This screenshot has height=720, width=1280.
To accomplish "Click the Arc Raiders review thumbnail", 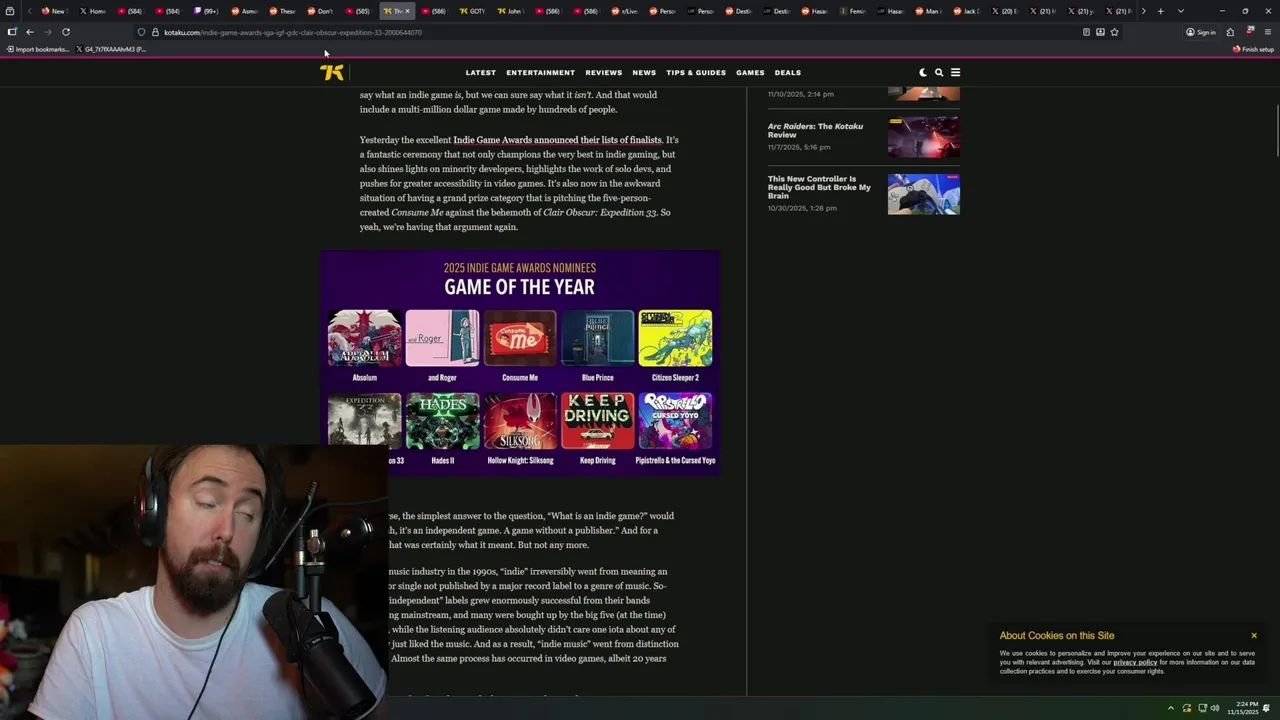I will (923, 137).
